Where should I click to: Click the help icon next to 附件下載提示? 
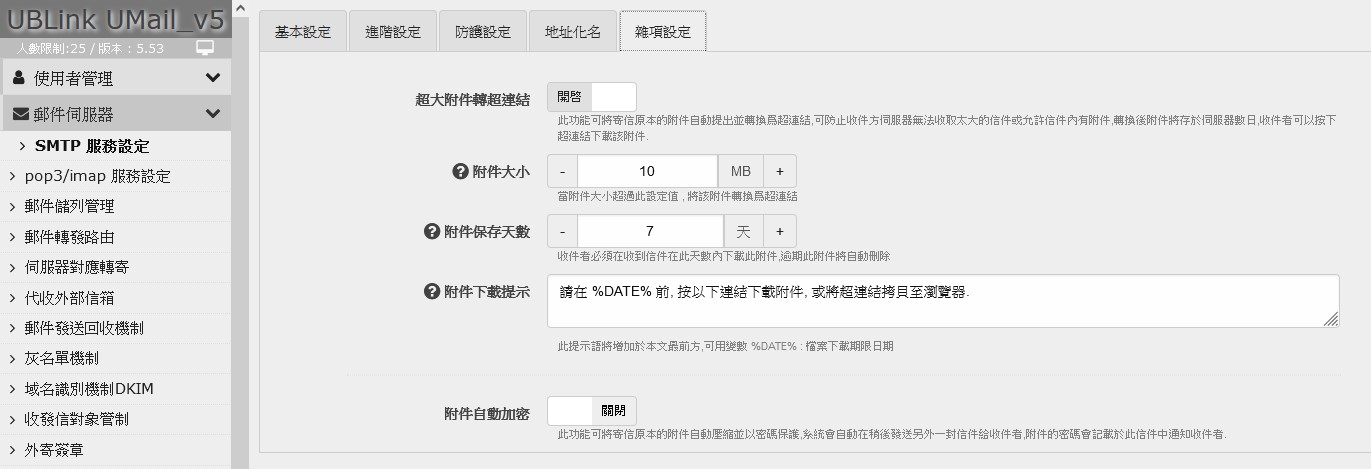(x=432, y=291)
